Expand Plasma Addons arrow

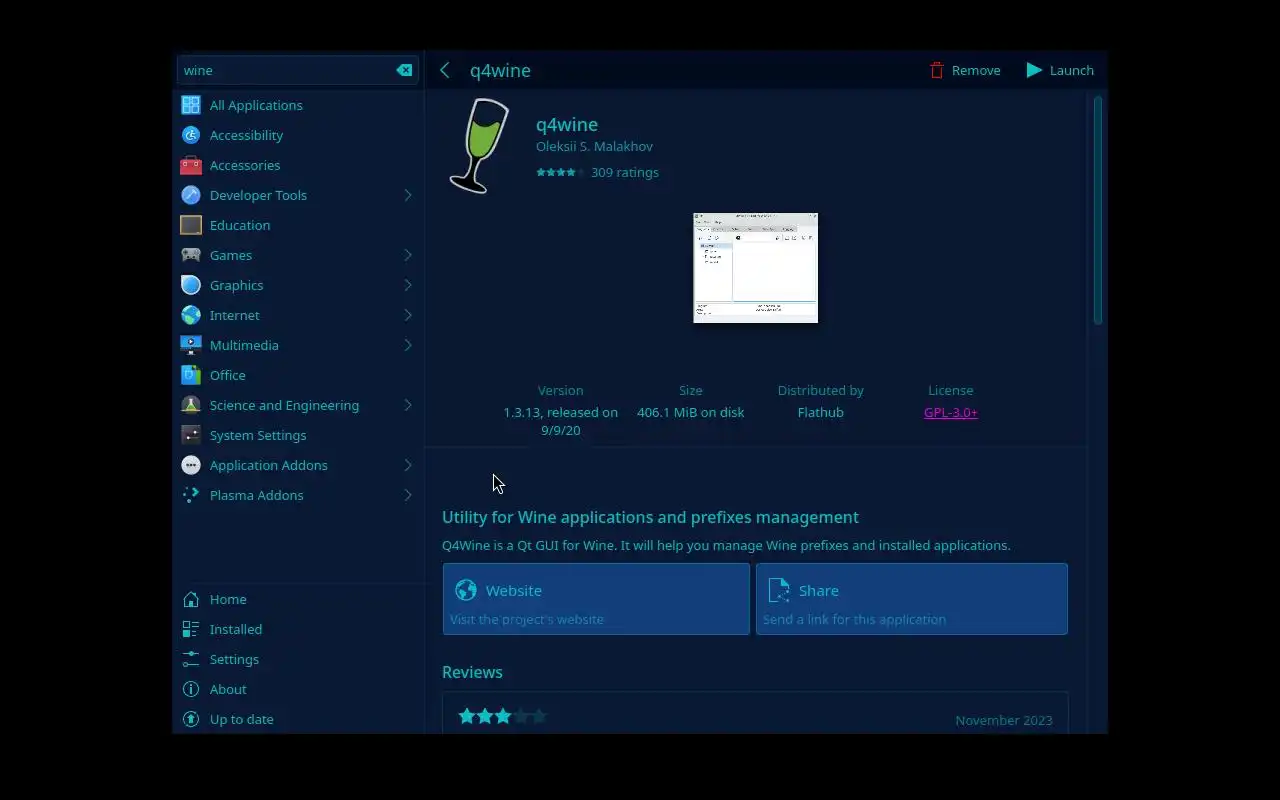(408, 495)
